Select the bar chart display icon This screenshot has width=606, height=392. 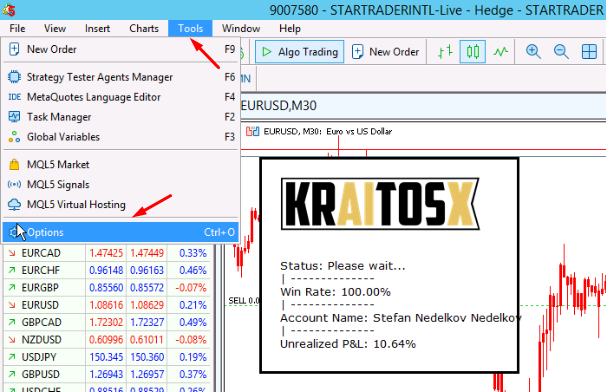click(x=445, y=51)
